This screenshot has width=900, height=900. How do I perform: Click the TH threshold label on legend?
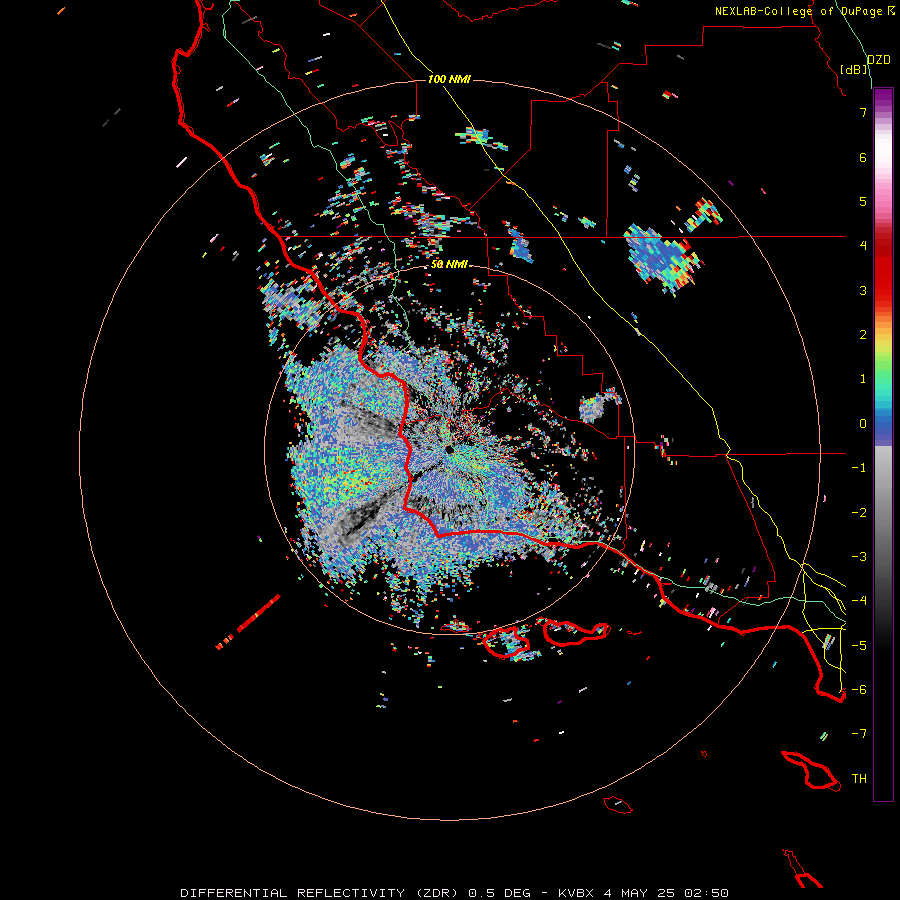coord(859,779)
